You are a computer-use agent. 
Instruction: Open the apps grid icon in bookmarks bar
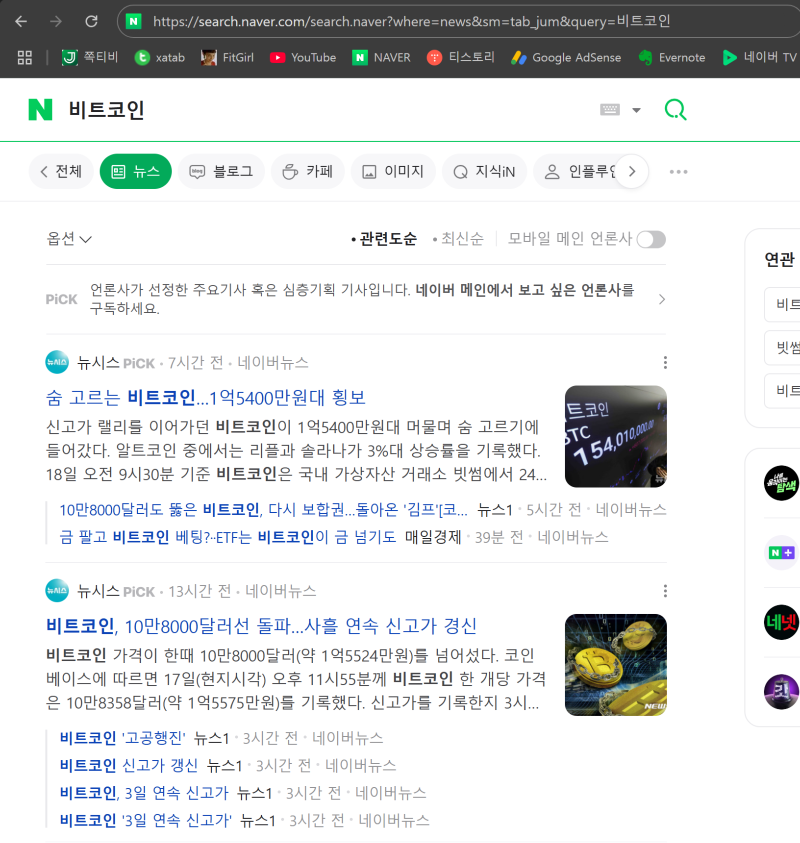(25, 58)
